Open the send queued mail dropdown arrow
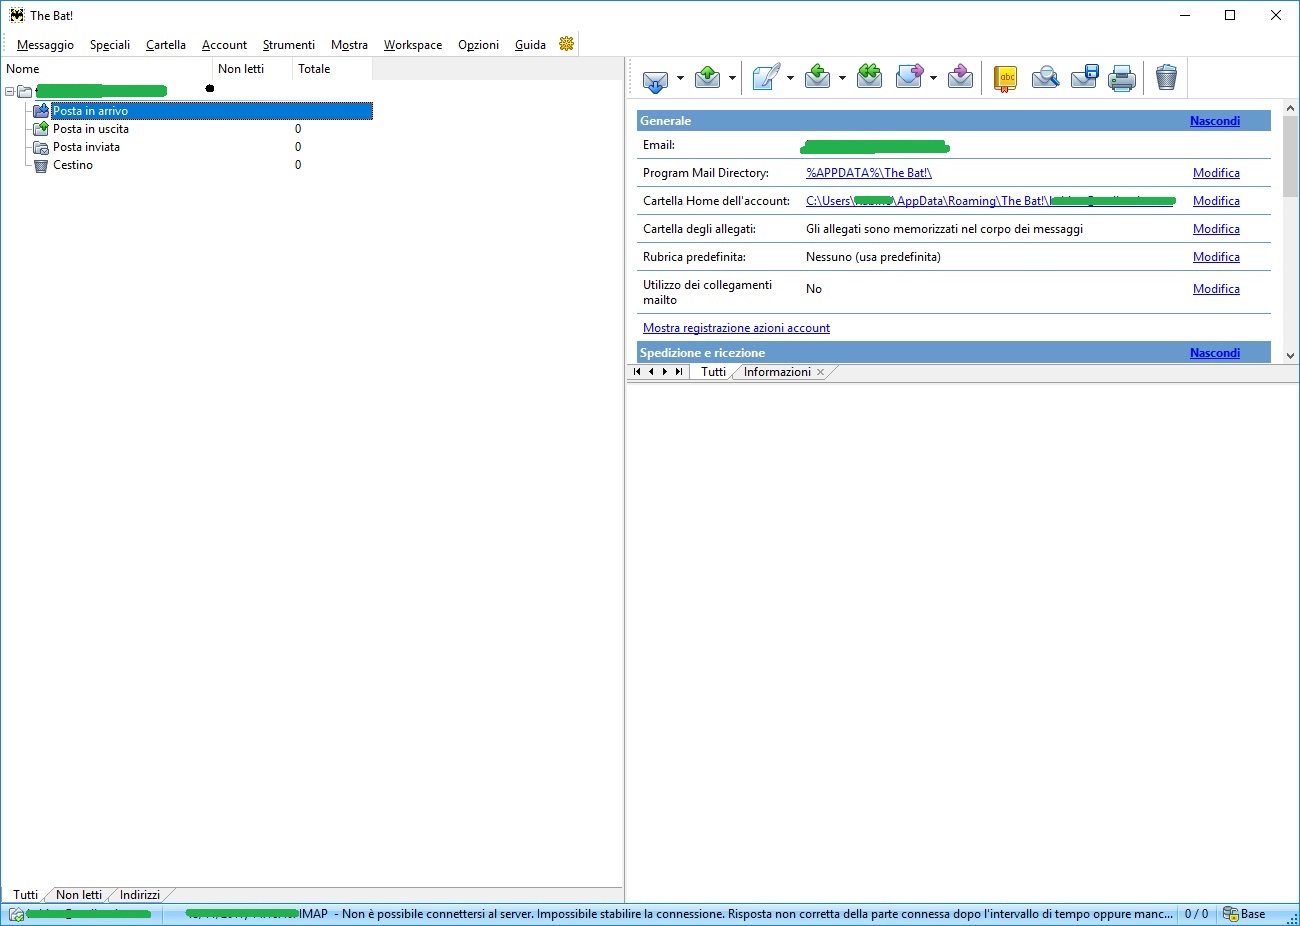 (733, 78)
